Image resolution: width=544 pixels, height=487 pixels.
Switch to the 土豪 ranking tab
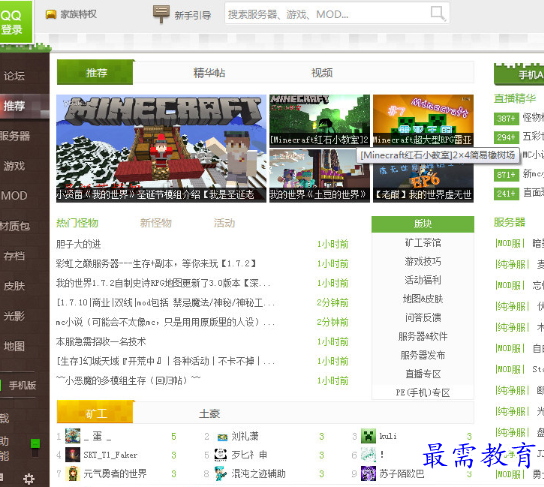pyautogui.click(x=210, y=413)
